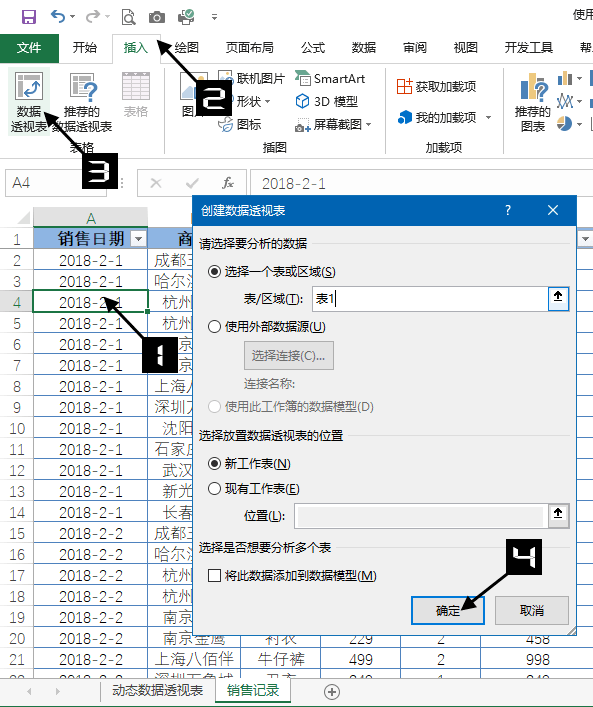Click the 确定 OK button
The width and height of the screenshot is (593, 707).
448,611
